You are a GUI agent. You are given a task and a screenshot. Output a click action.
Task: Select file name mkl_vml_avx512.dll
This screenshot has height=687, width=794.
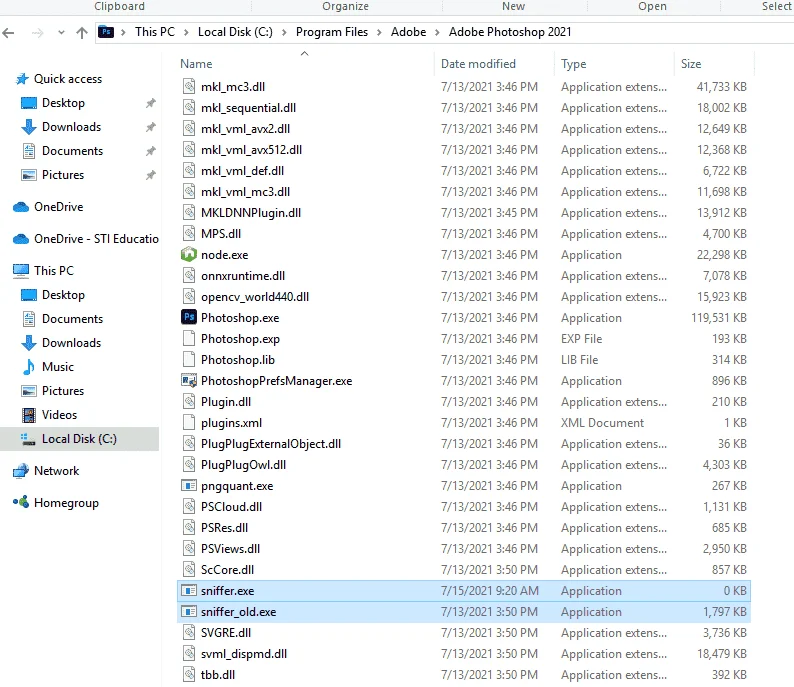251,150
